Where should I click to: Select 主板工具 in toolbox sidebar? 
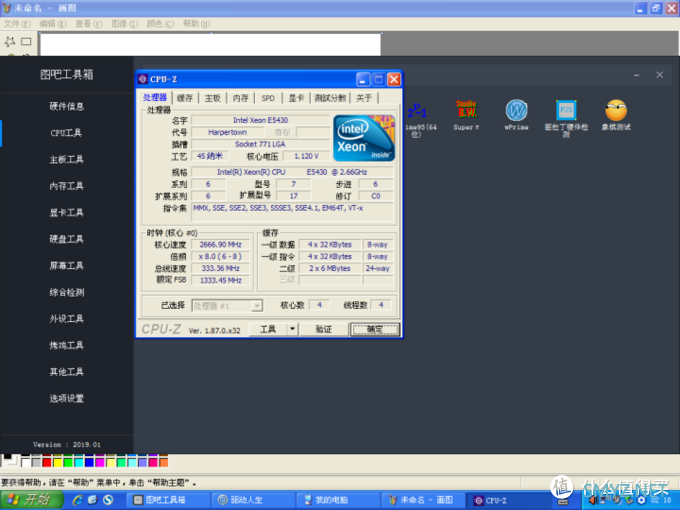(x=66, y=159)
